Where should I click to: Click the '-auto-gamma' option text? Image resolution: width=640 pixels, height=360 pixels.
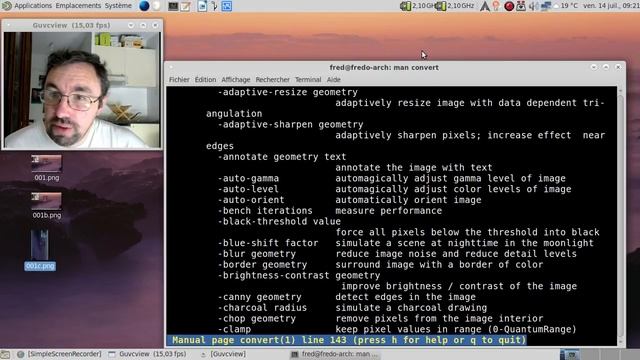(x=248, y=178)
